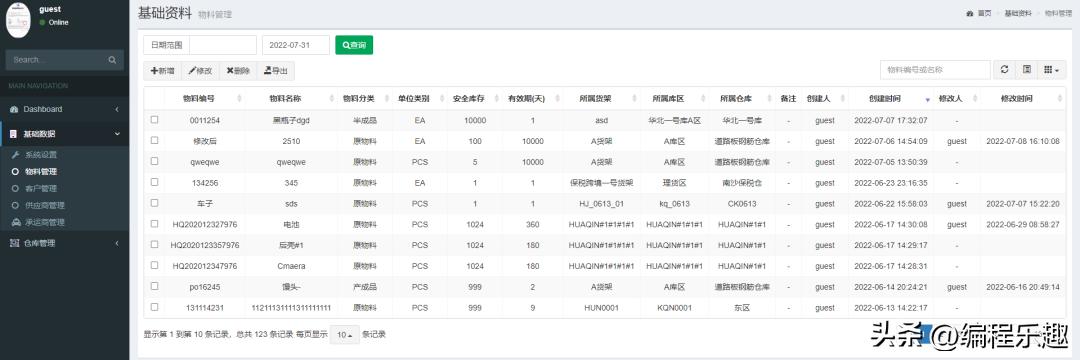The height and width of the screenshot is (360, 1080).
Task: Check the HQ202012347976 Cmaera row checkbox
Action: (x=154, y=265)
